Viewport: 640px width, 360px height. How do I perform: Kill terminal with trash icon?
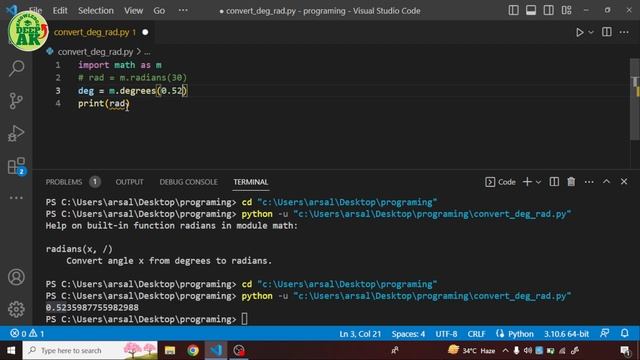(x=571, y=182)
